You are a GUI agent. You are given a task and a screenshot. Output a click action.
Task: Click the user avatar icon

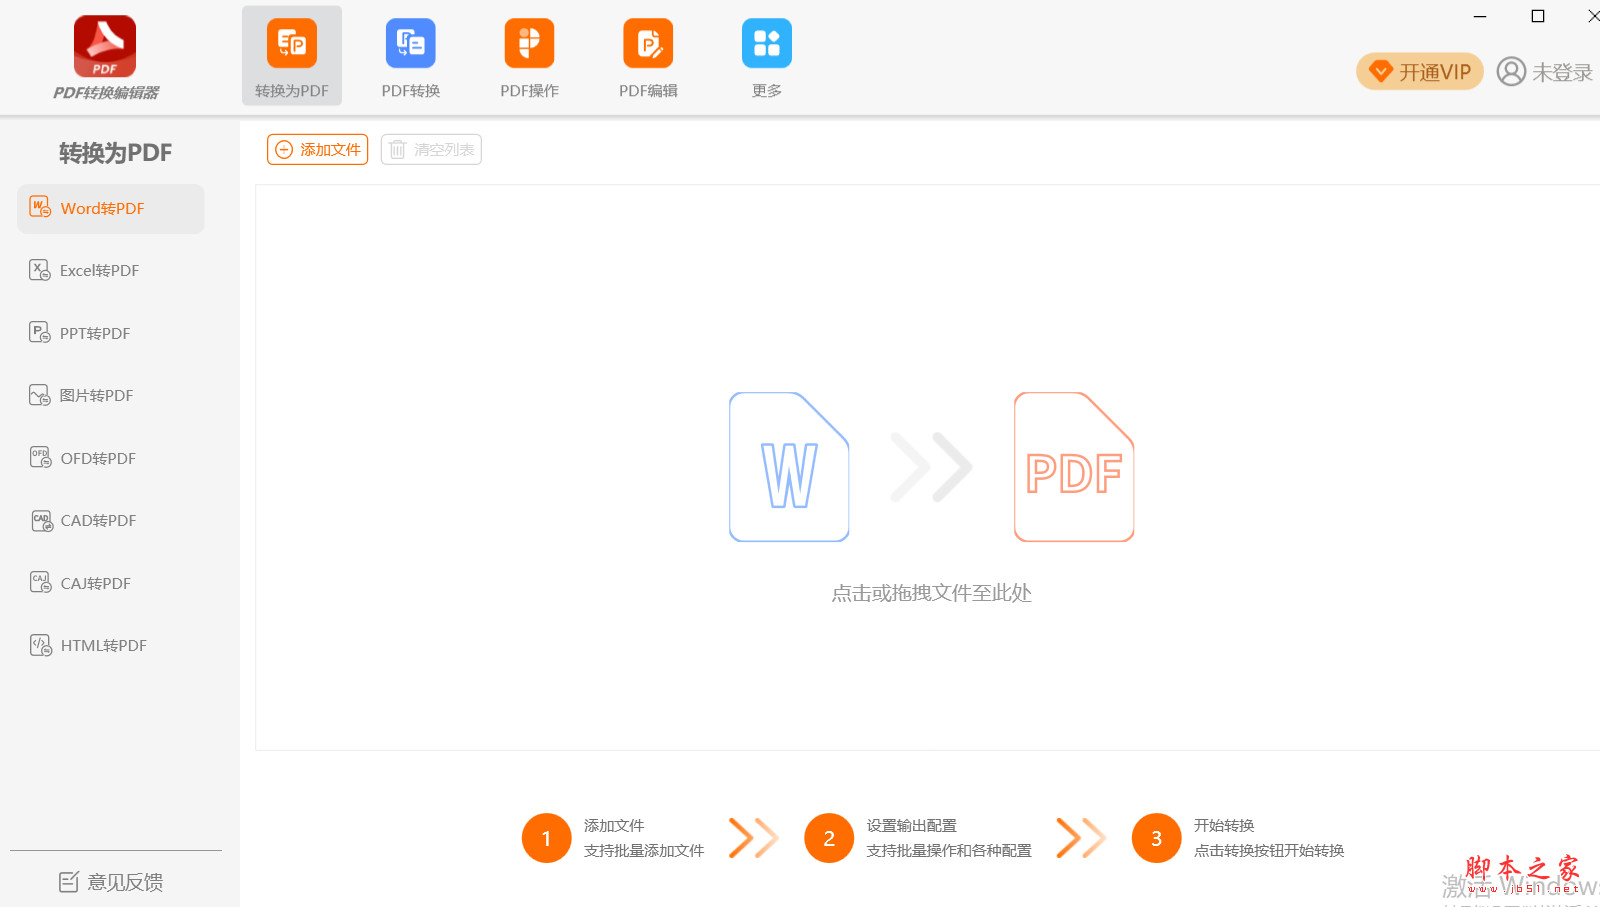pyautogui.click(x=1511, y=71)
